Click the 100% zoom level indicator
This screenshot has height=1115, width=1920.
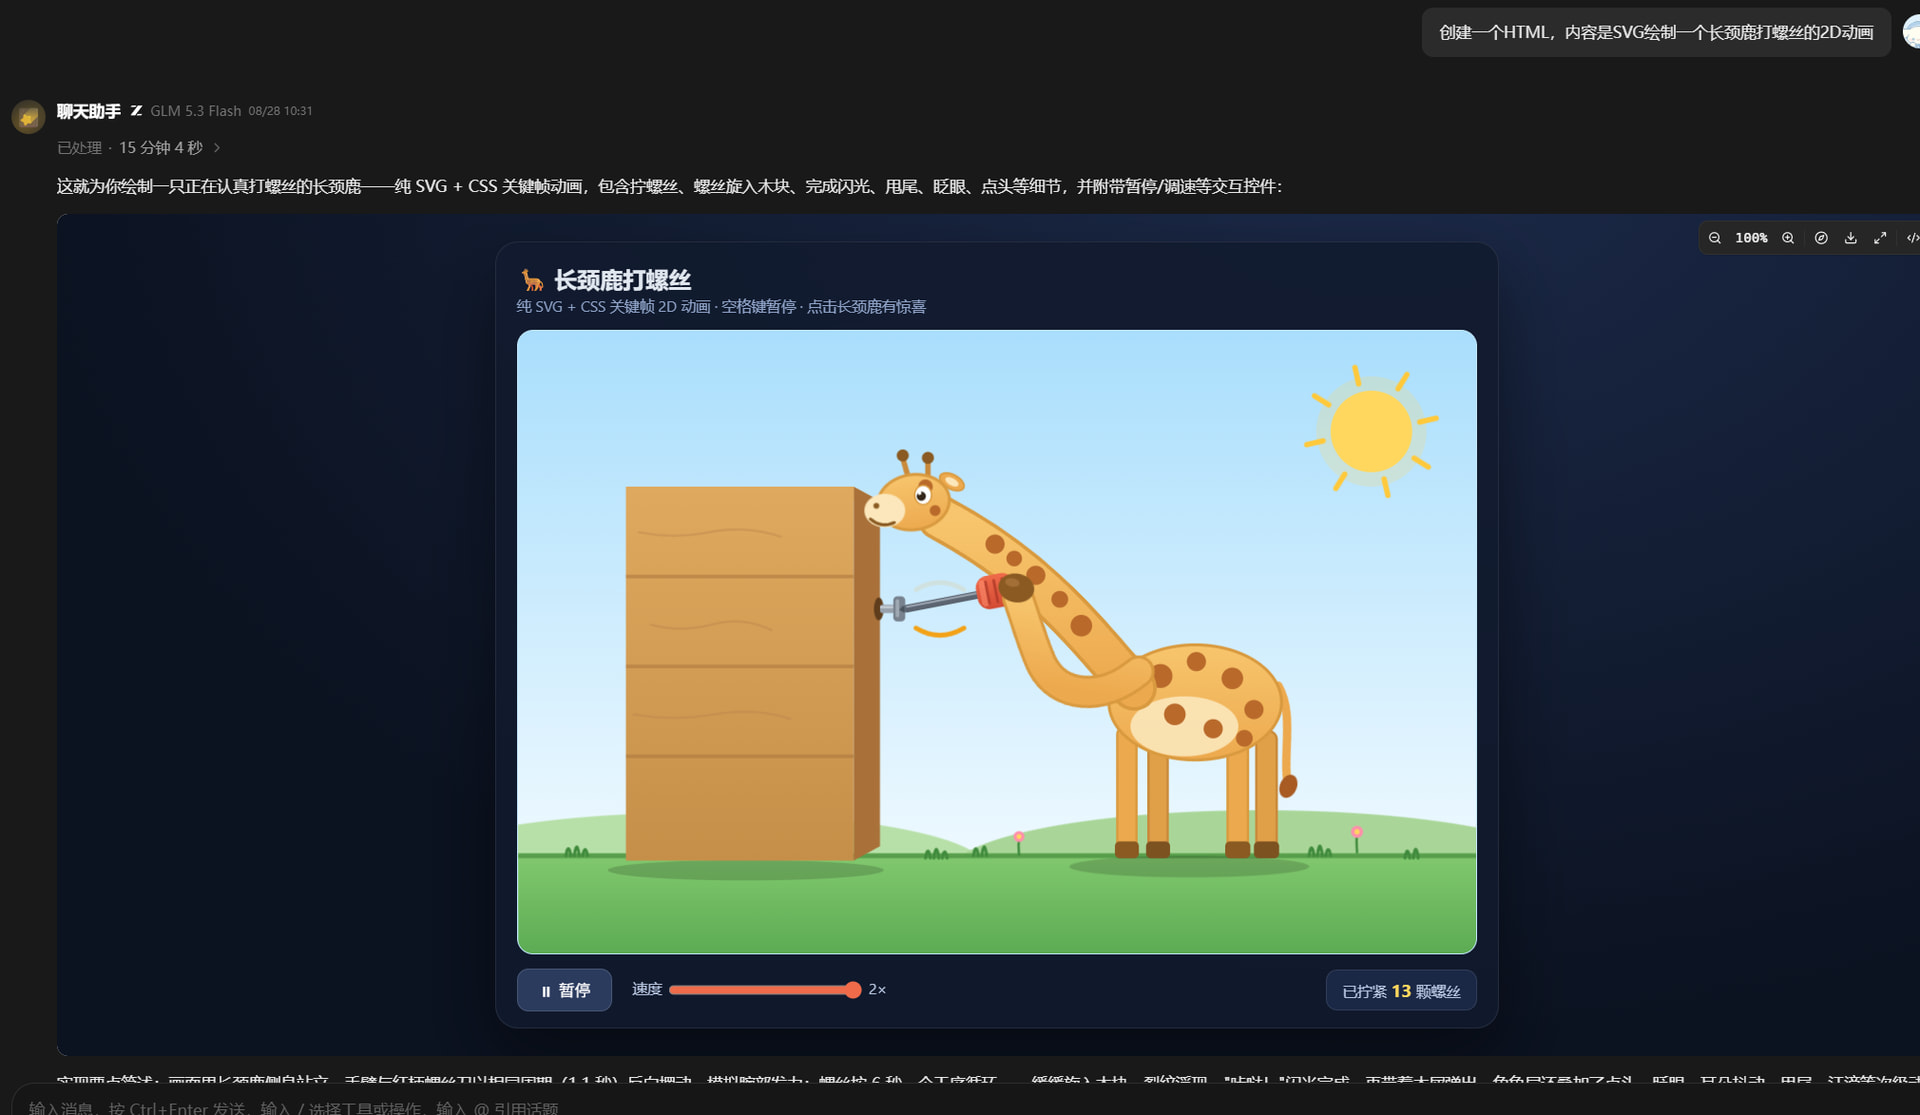pos(1751,238)
